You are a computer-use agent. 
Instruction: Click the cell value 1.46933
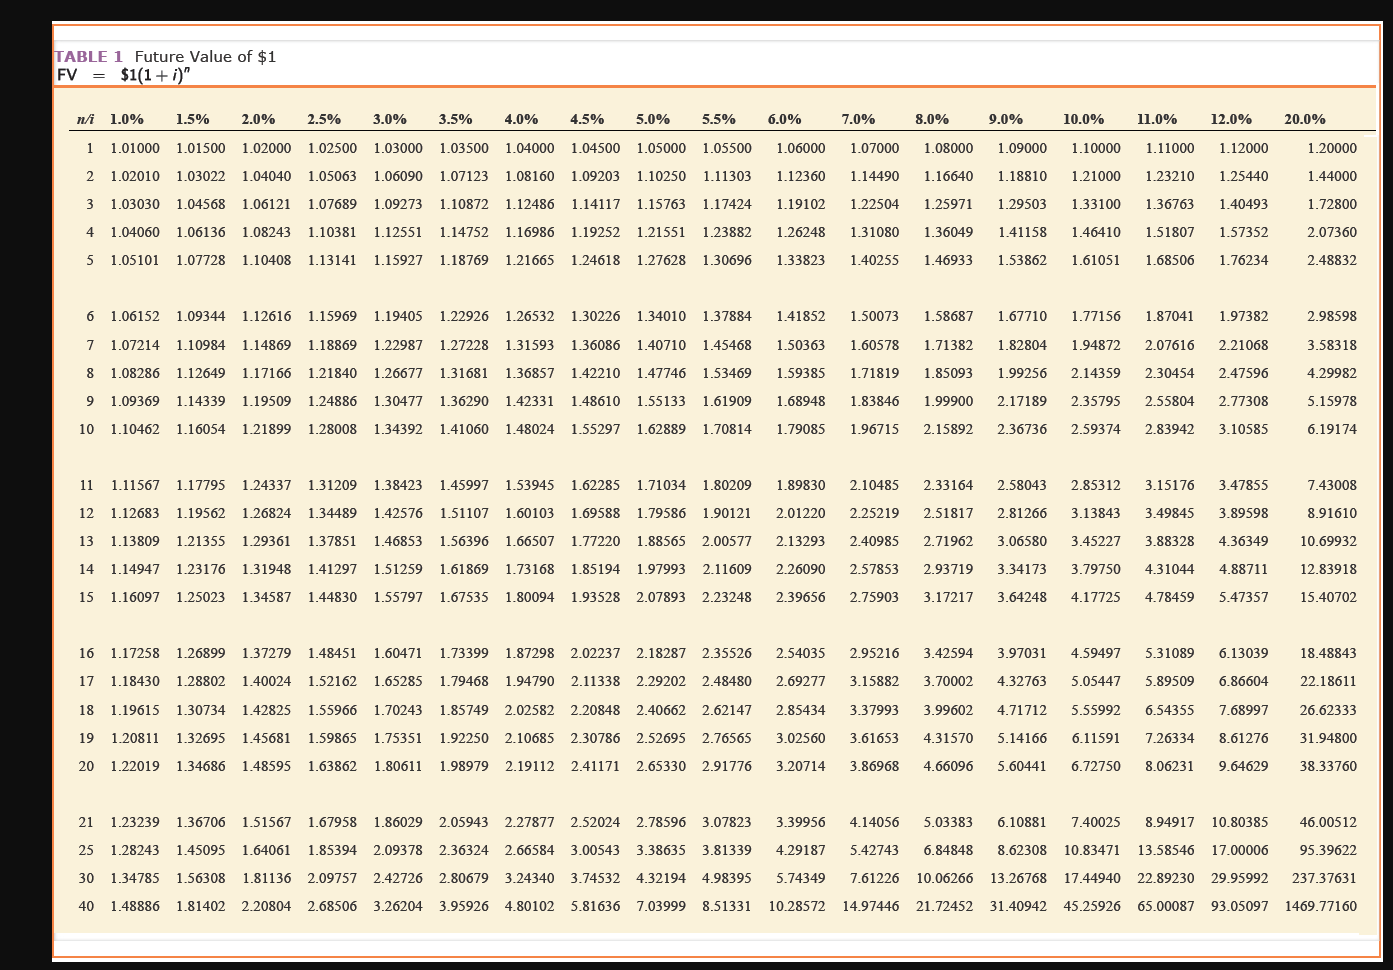[948, 260]
